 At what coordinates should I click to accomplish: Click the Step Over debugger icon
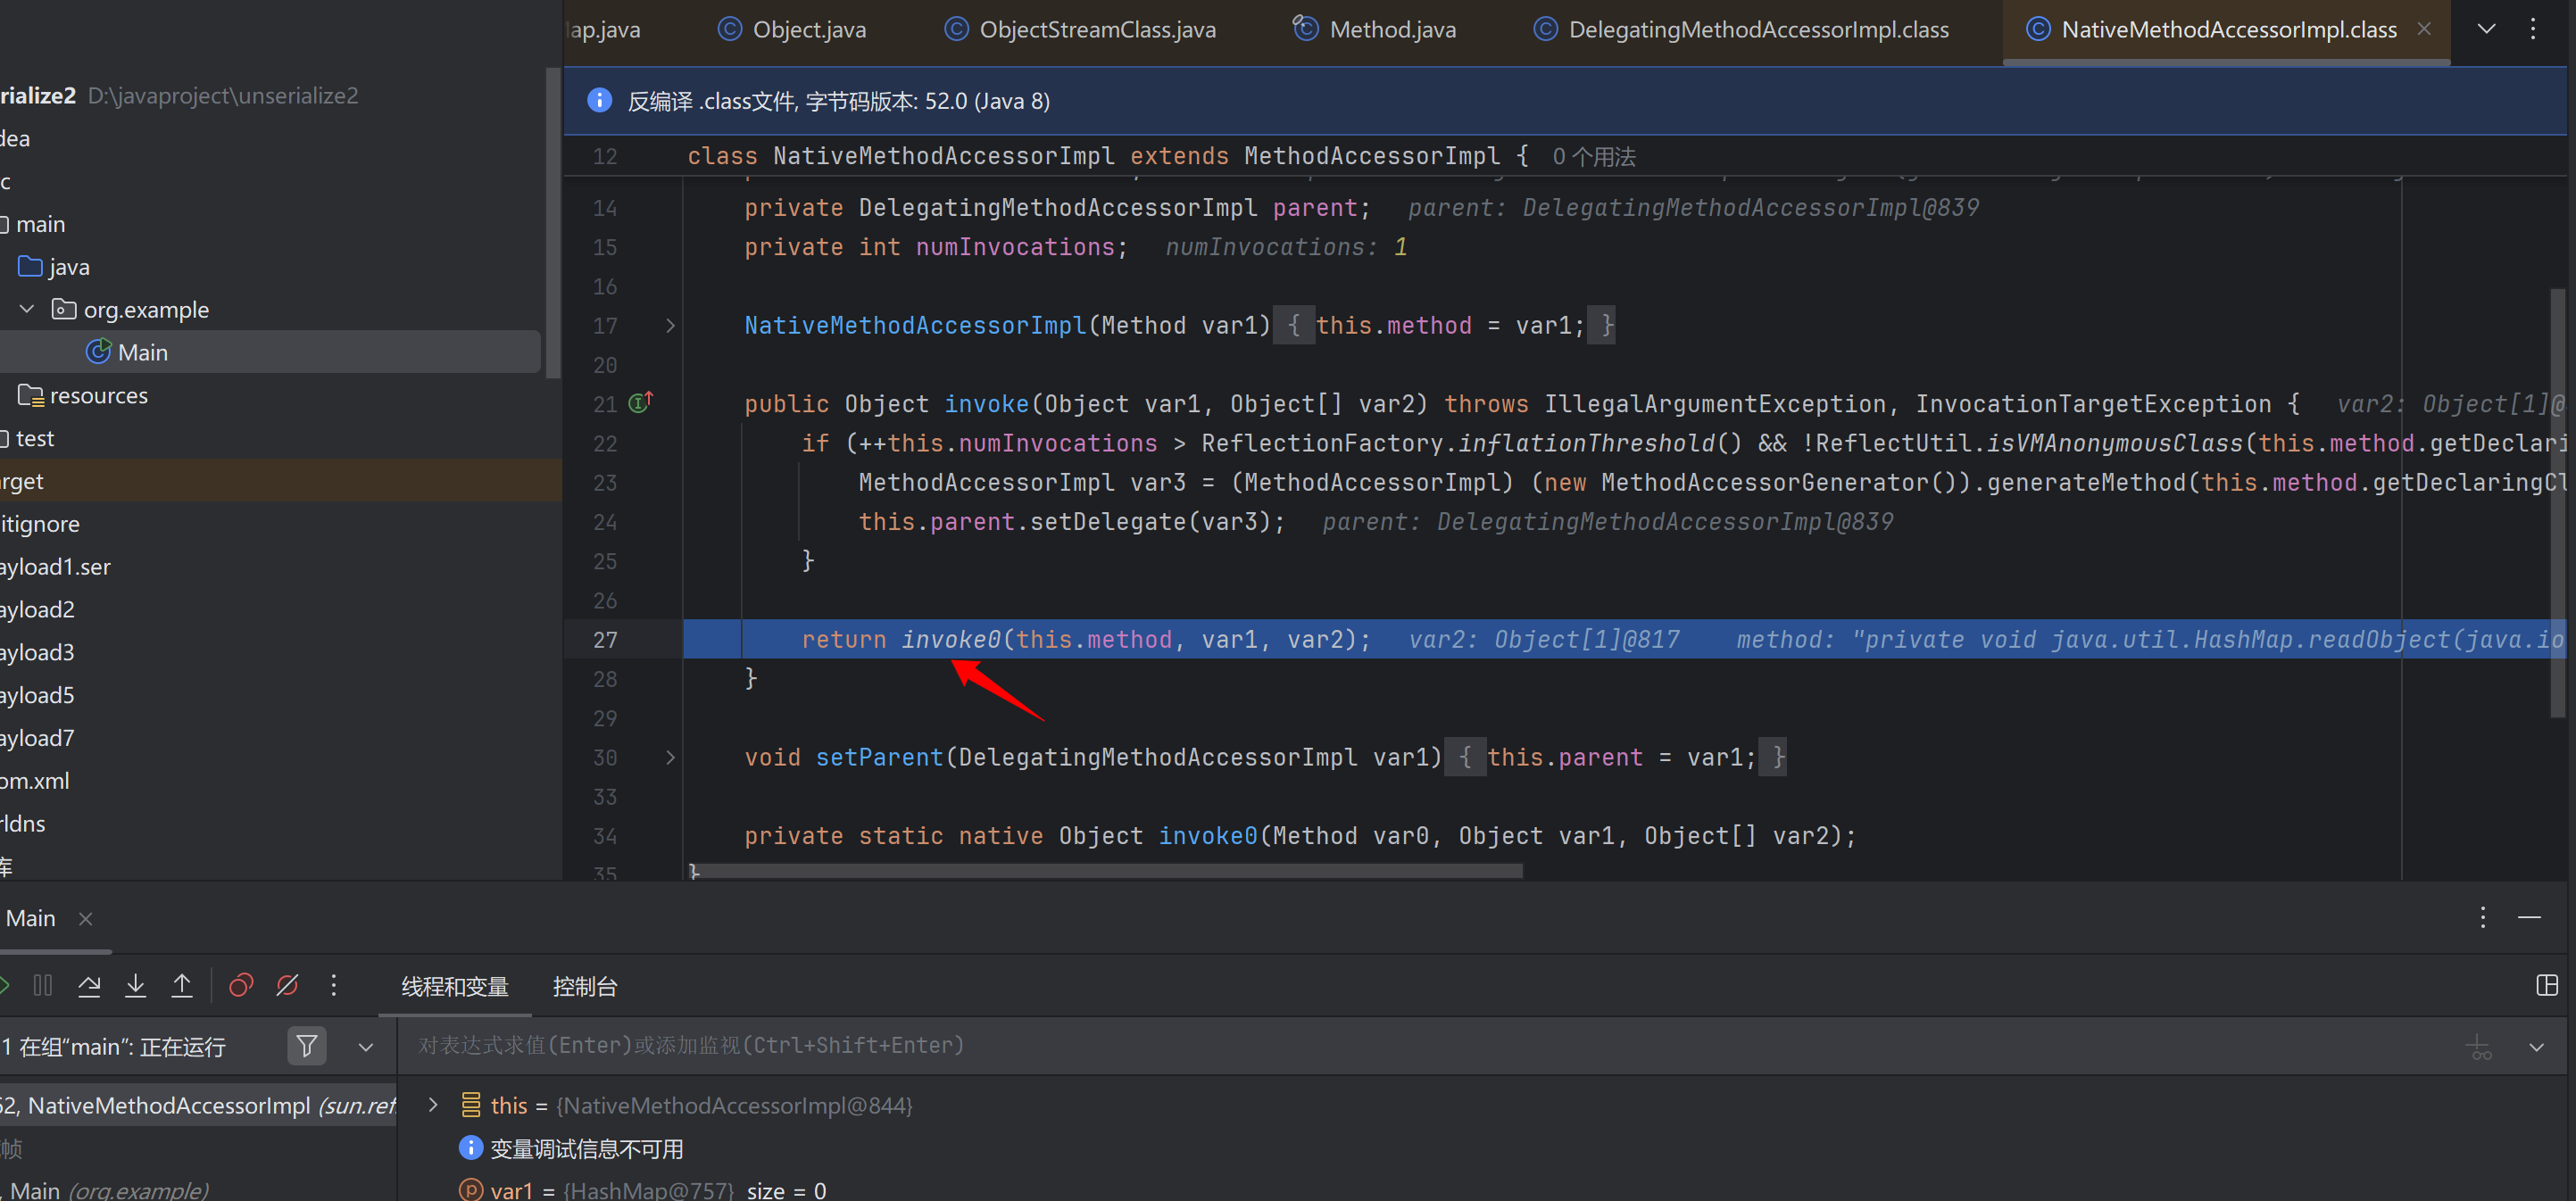(x=89, y=986)
